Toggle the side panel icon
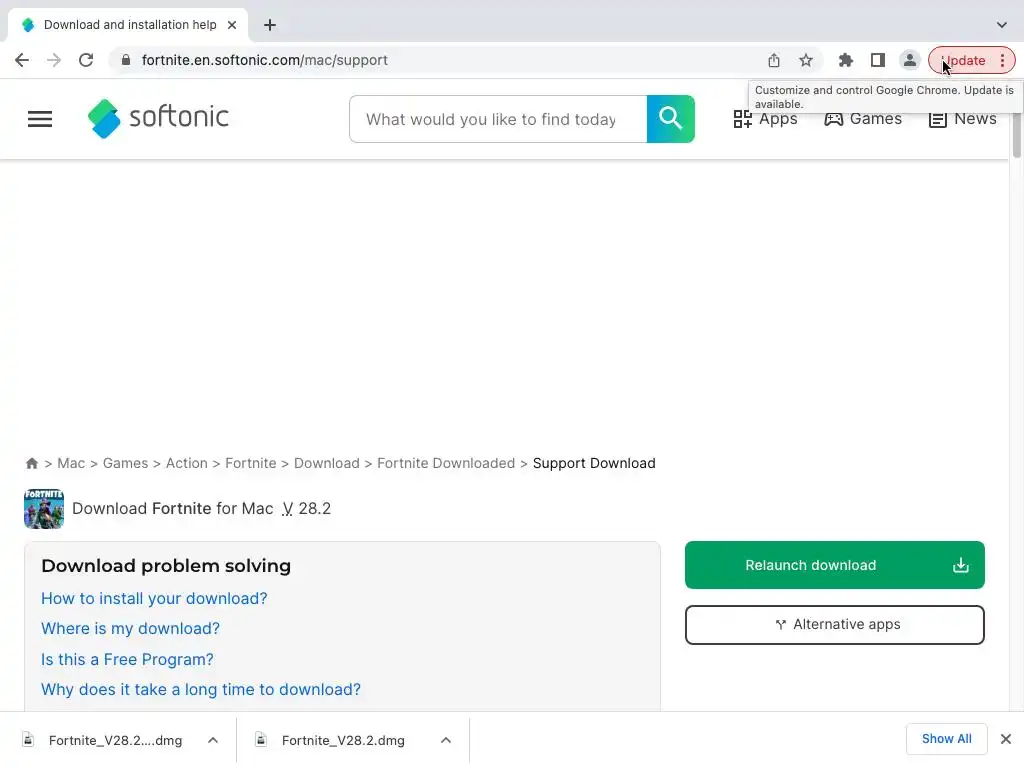Image resolution: width=1024 pixels, height=768 pixels. (878, 60)
